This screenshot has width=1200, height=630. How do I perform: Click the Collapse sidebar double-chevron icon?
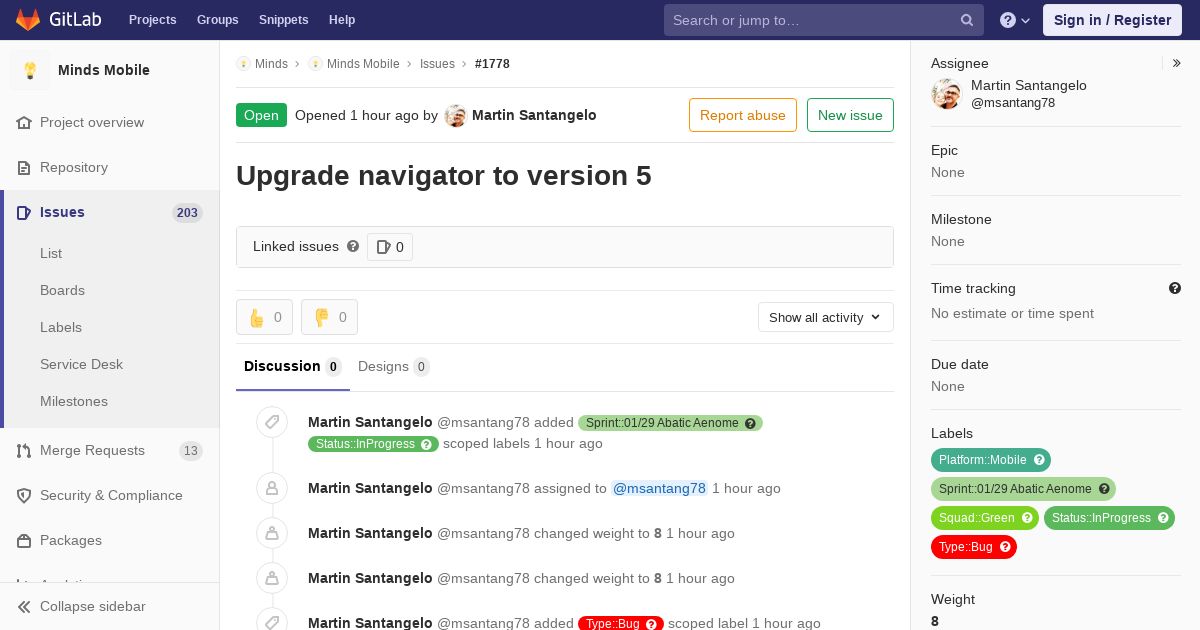point(24,607)
